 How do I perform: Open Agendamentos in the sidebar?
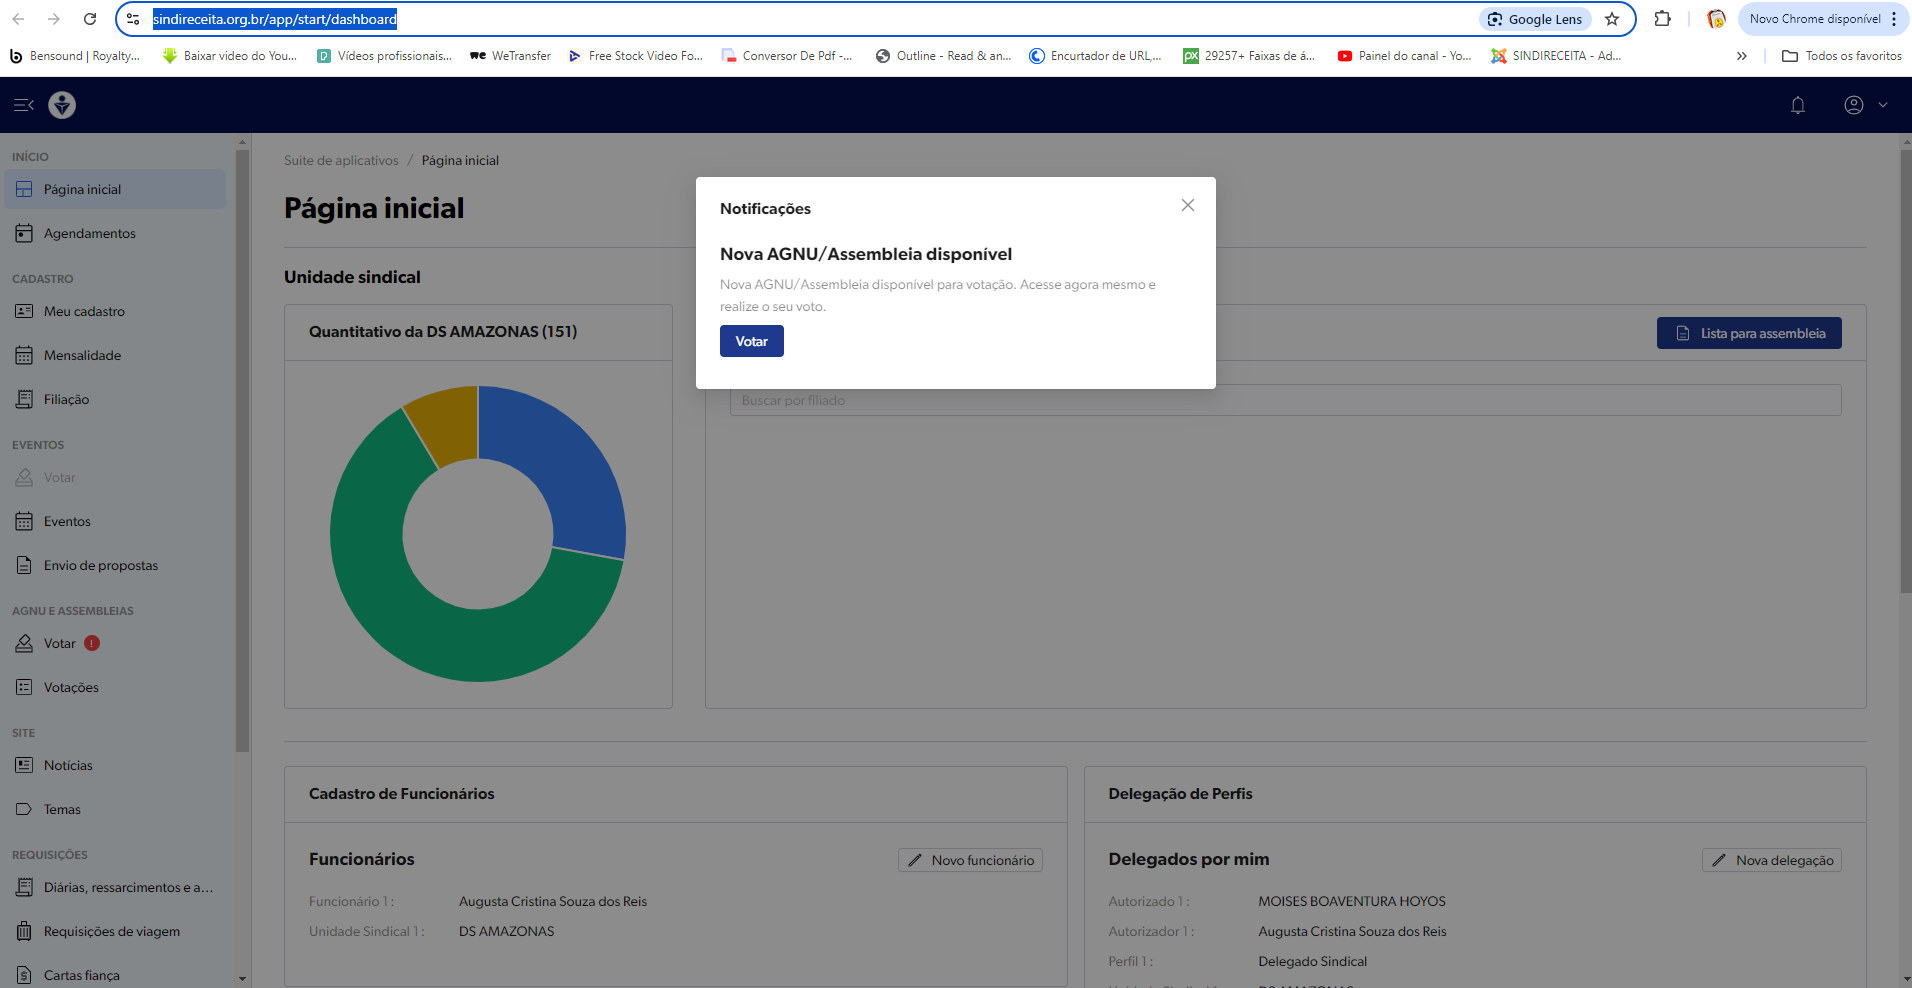tap(89, 233)
